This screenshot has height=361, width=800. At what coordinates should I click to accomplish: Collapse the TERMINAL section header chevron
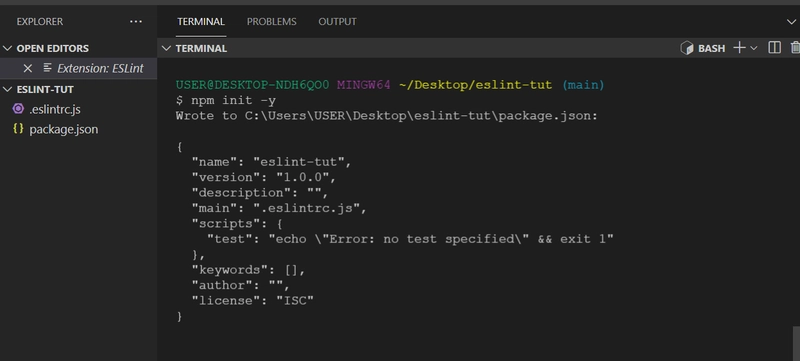point(166,48)
